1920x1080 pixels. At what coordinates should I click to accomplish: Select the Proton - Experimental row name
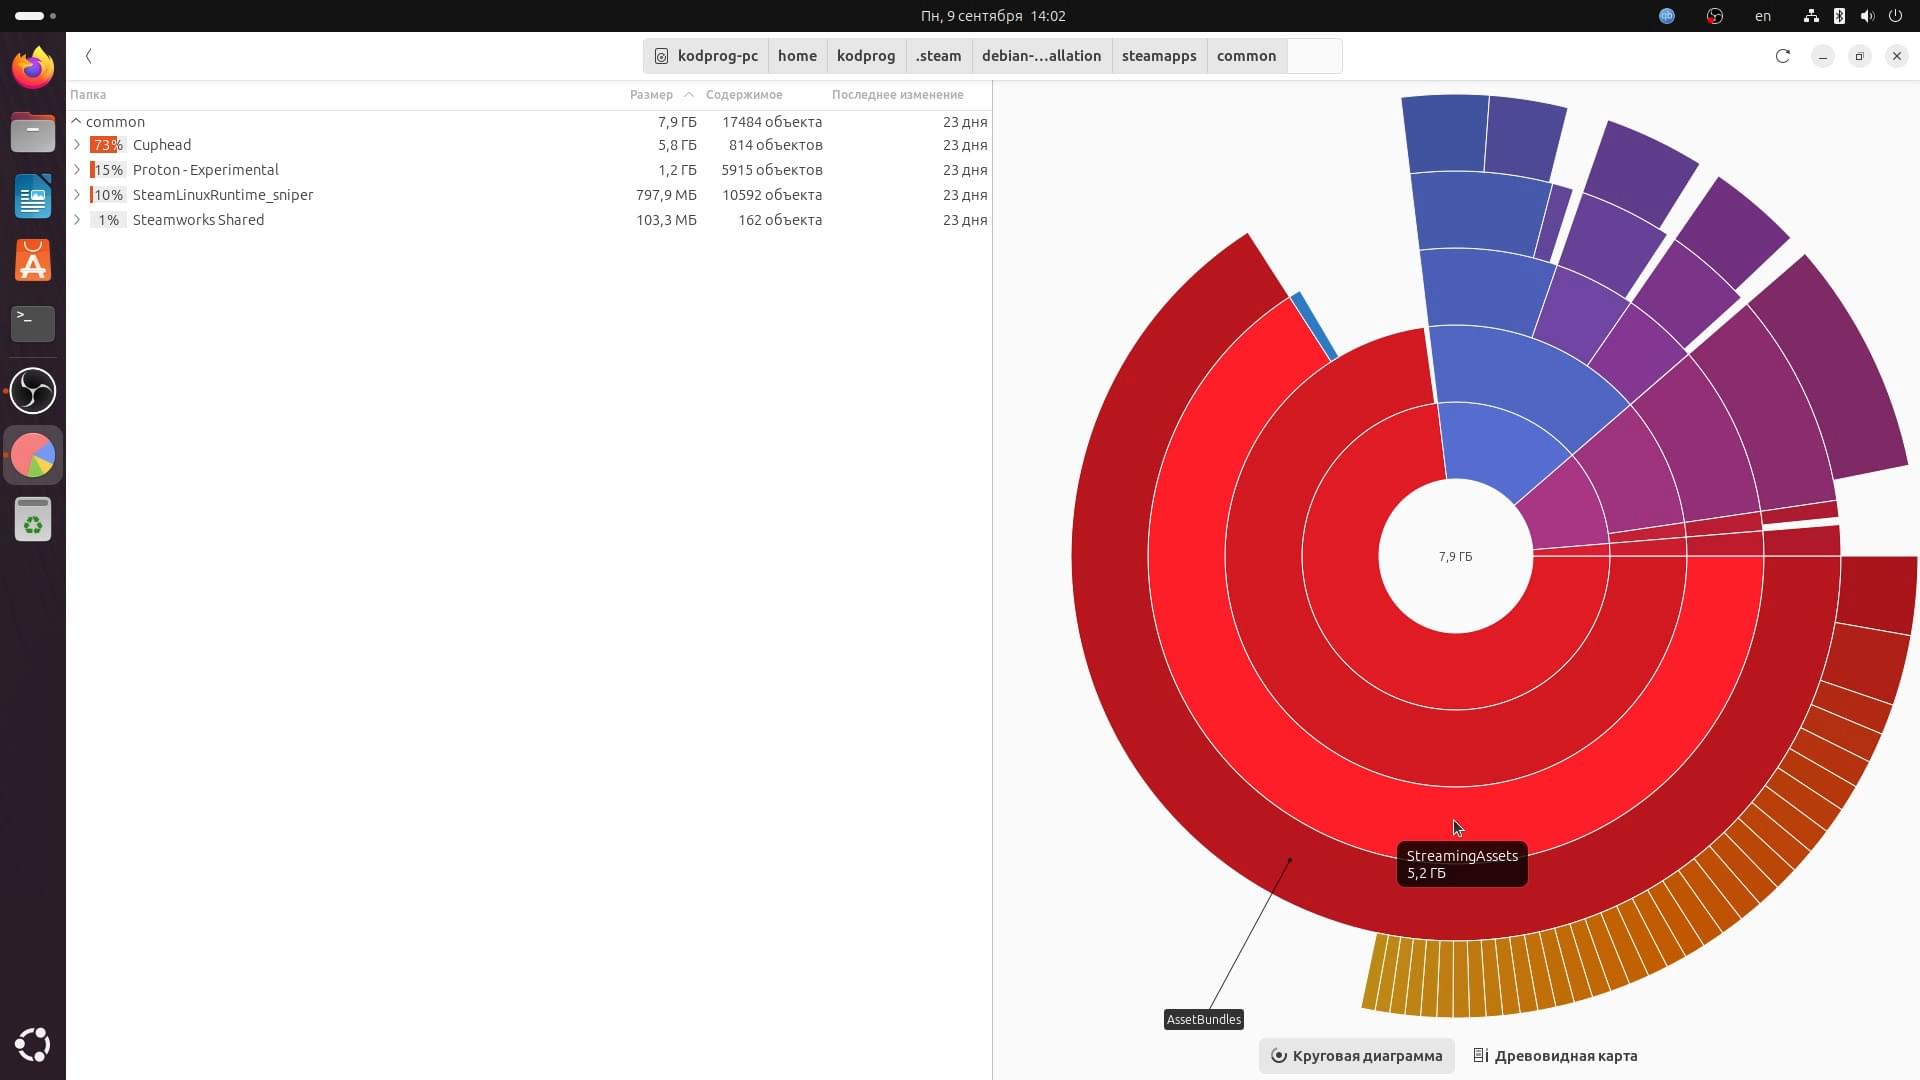click(206, 170)
